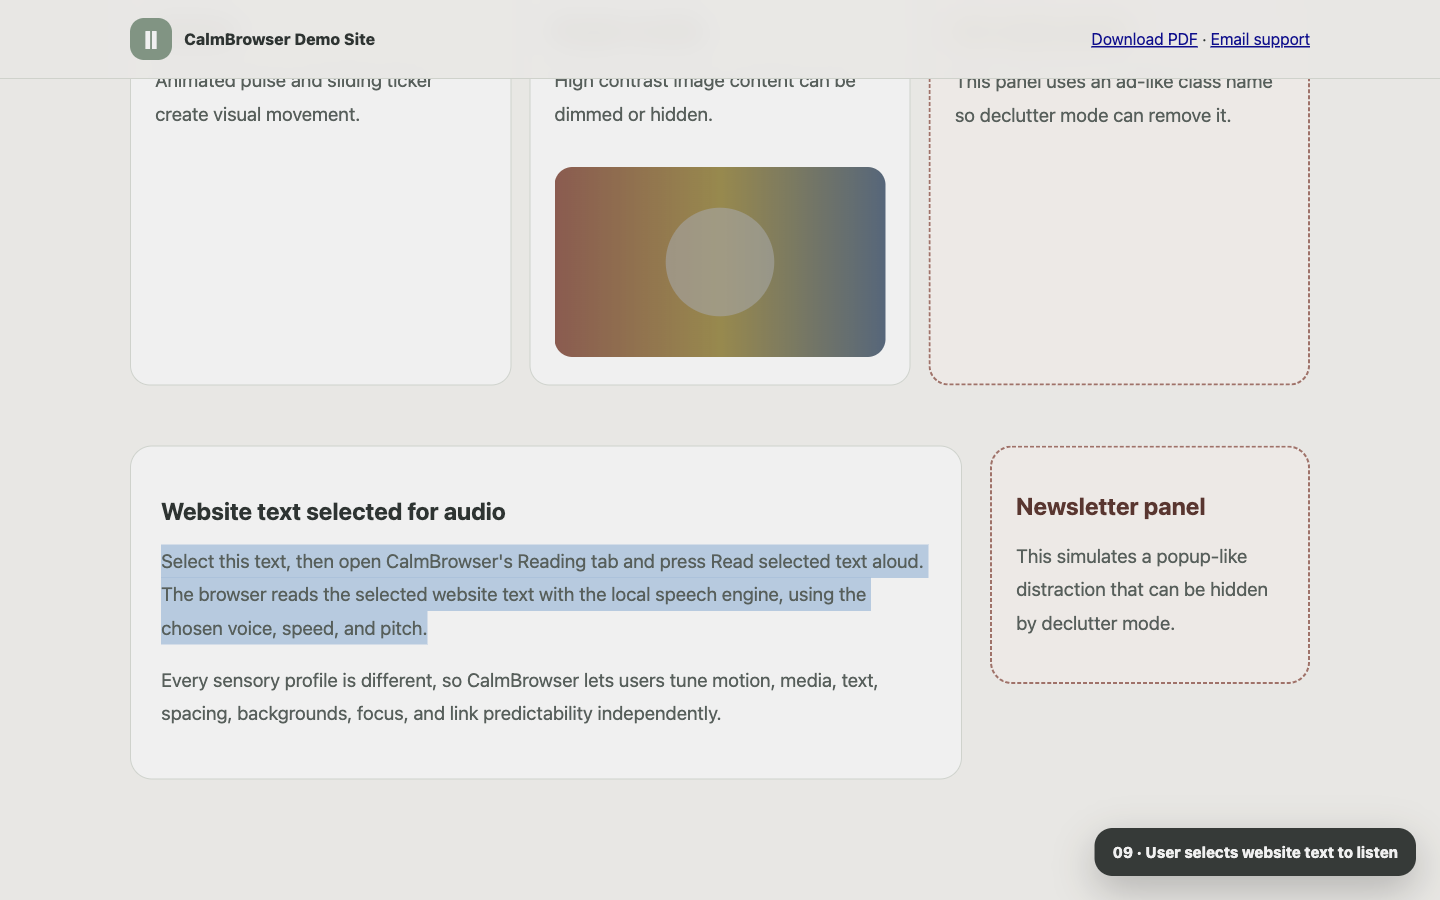Click the text create visual movement
The image size is (1440, 900).
(x=257, y=114)
